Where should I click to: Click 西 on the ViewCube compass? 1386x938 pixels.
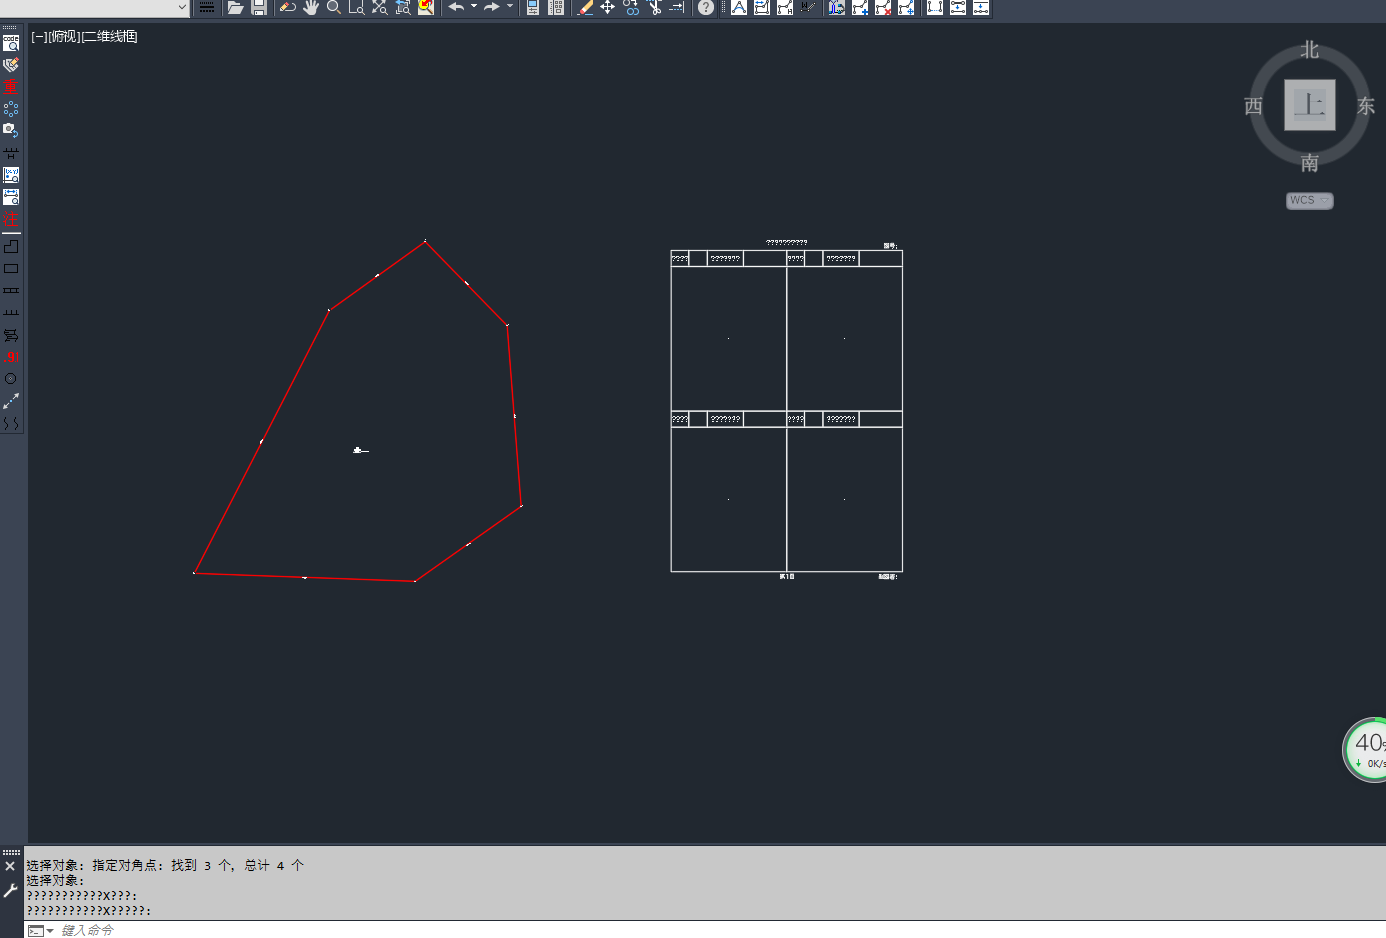[x=1253, y=106]
